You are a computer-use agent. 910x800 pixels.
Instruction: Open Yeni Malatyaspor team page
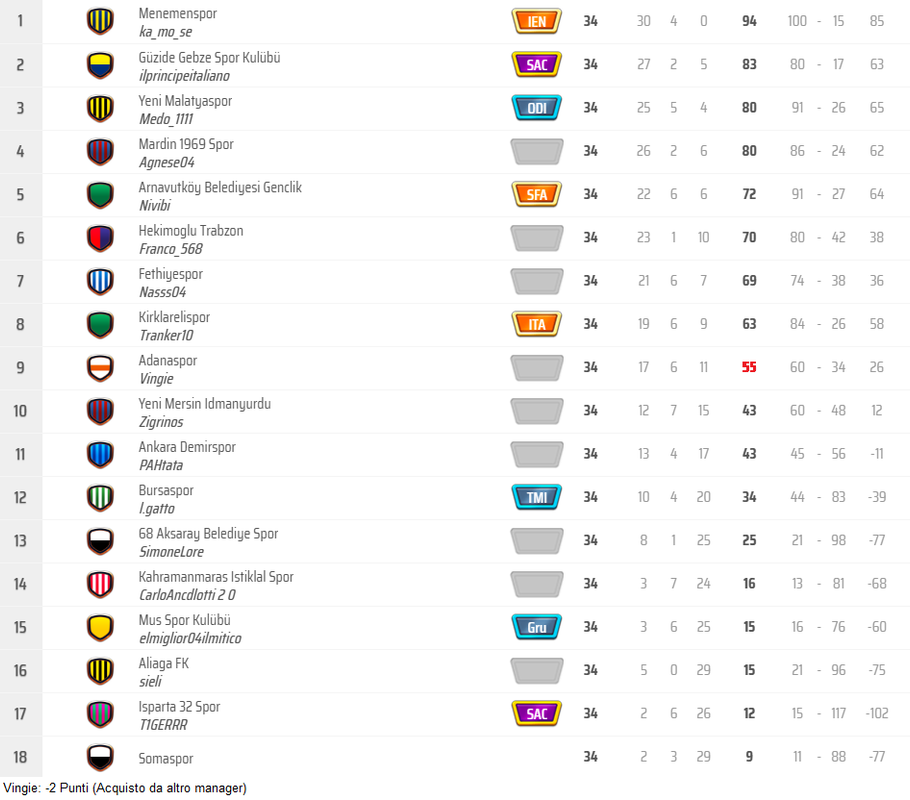coord(185,101)
